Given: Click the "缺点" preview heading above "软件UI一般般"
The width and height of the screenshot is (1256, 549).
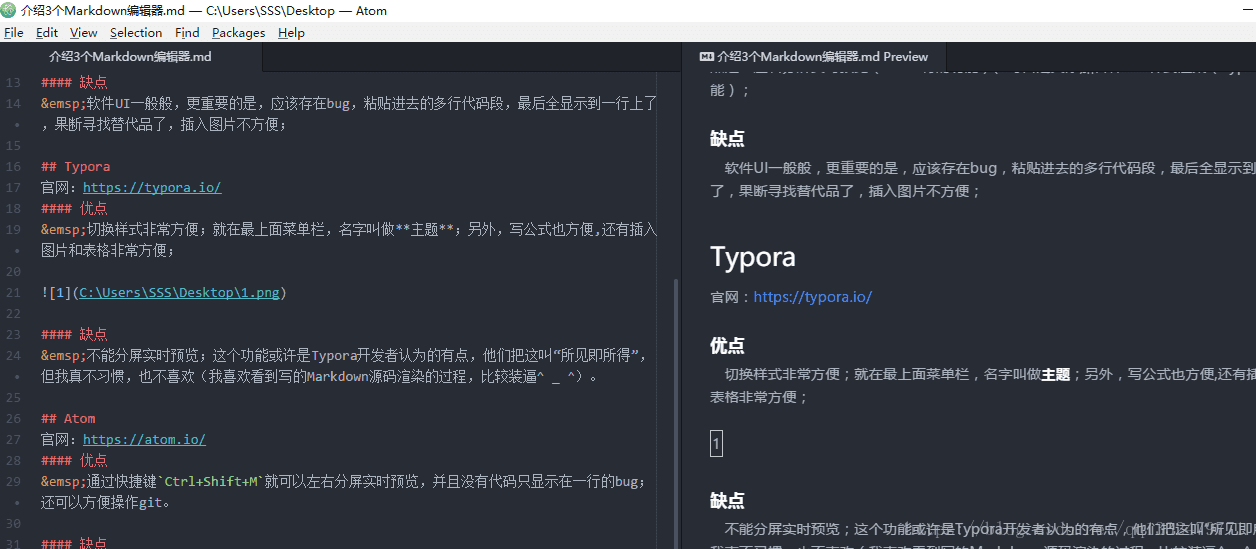Looking at the screenshot, I should 727,138.
